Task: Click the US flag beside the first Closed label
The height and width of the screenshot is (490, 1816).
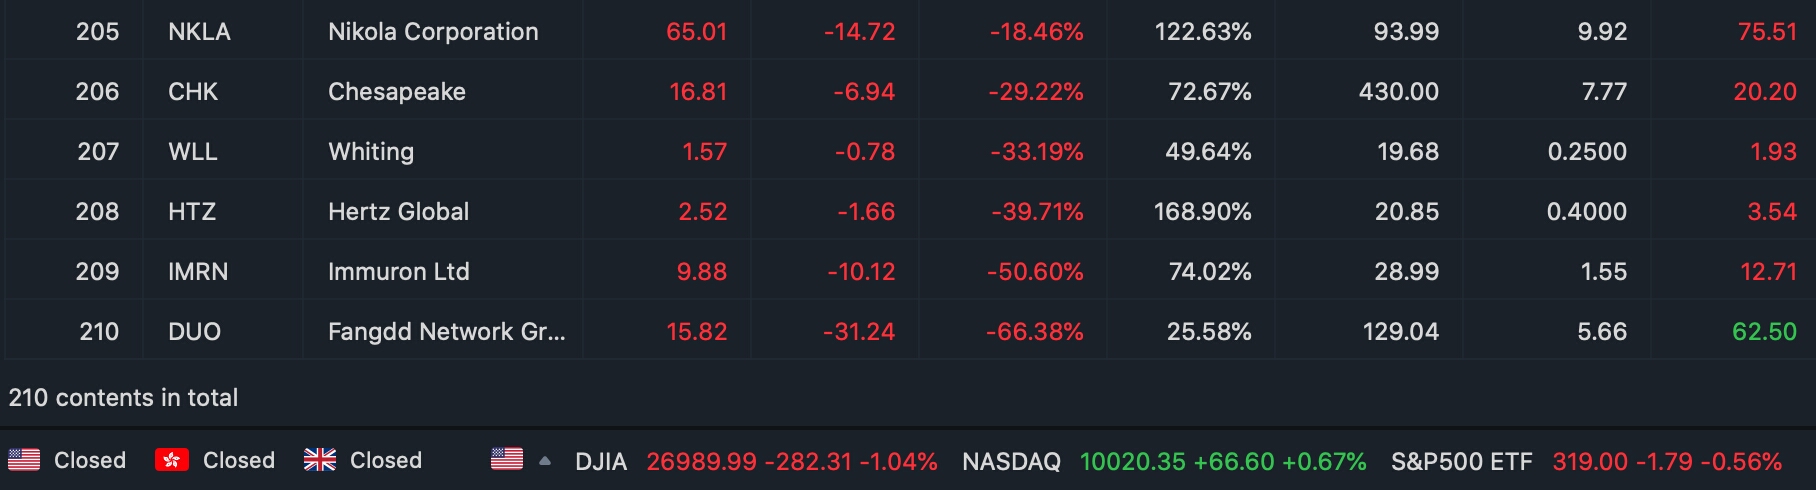Action: pos(24,460)
